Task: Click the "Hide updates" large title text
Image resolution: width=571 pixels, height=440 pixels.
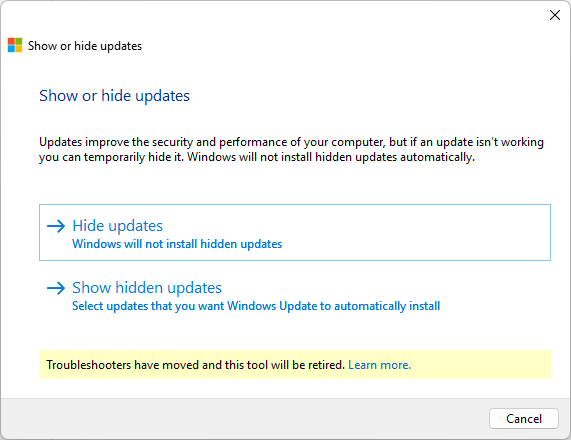Action: (117, 226)
